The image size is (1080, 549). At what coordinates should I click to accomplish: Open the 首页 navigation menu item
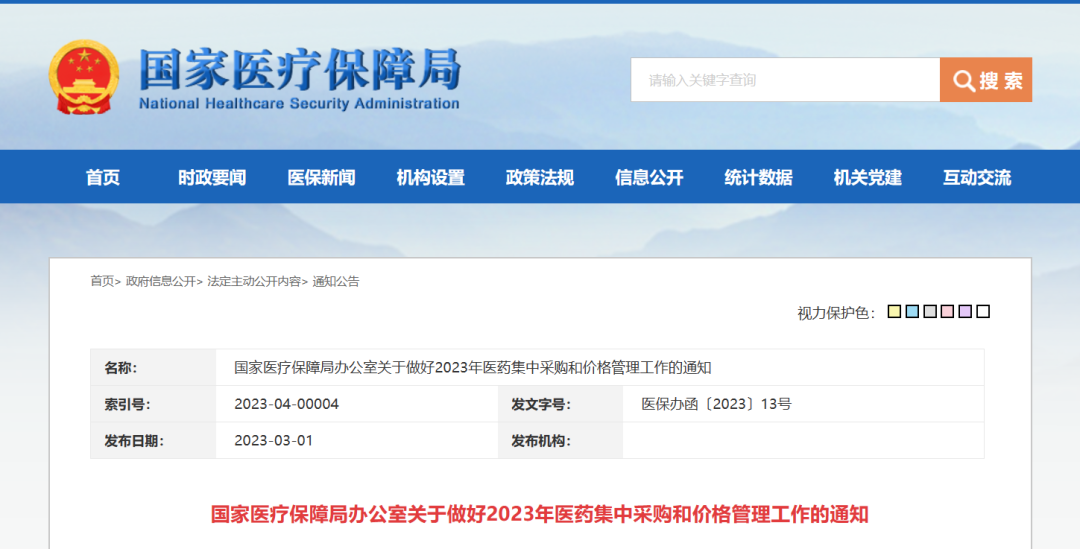[103, 178]
